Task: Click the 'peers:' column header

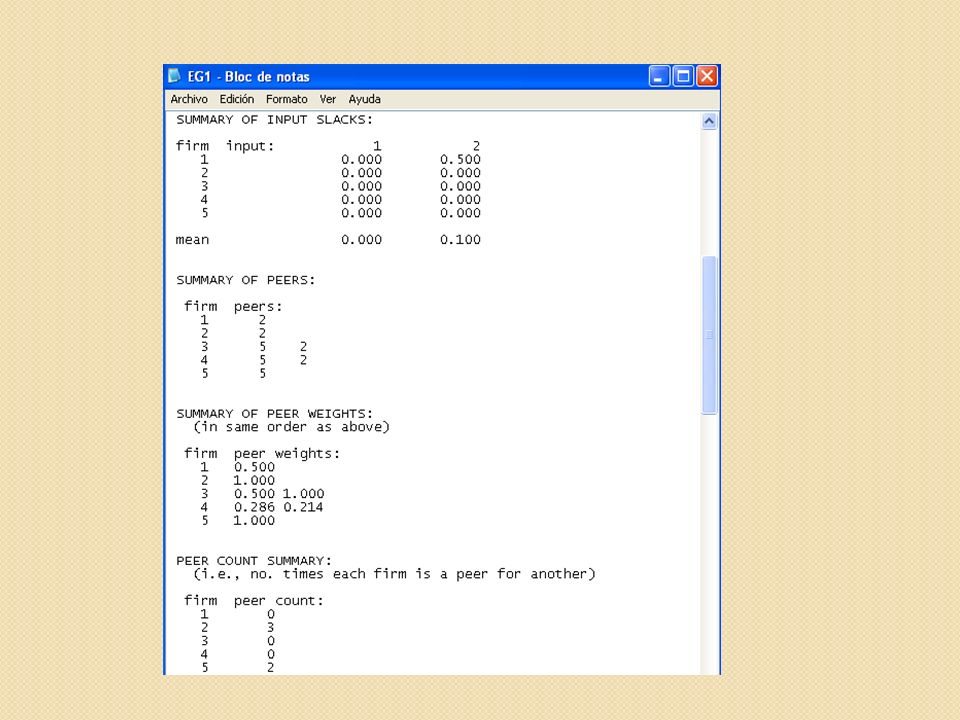Action: coord(258,307)
